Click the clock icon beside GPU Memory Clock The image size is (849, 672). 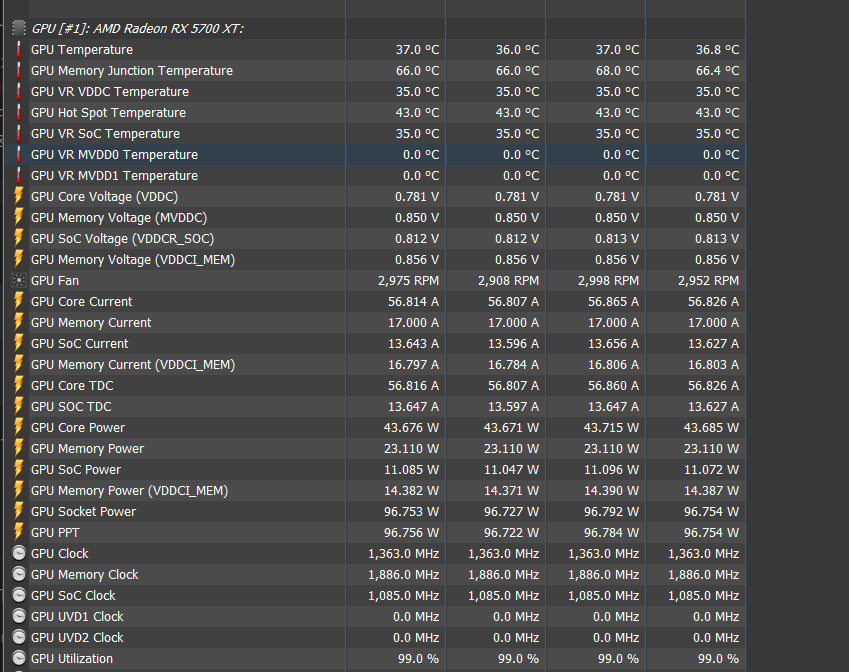pyautogui.click(x=19, y=575)
